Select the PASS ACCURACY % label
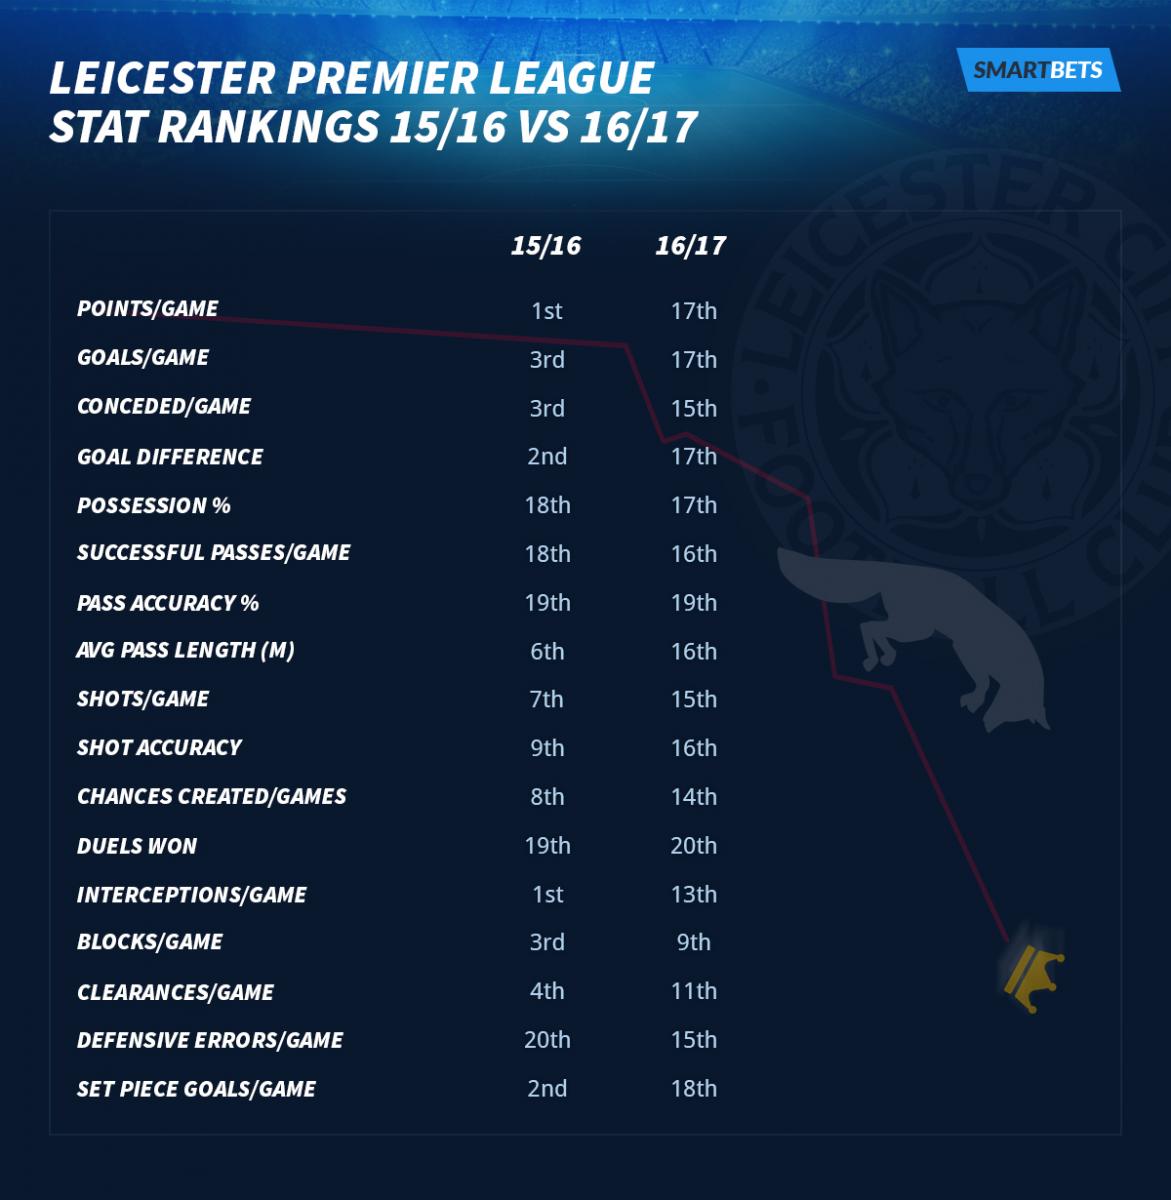This screenshot has width=1171, height=1200. pyautogui.click(x=168, y=603)
